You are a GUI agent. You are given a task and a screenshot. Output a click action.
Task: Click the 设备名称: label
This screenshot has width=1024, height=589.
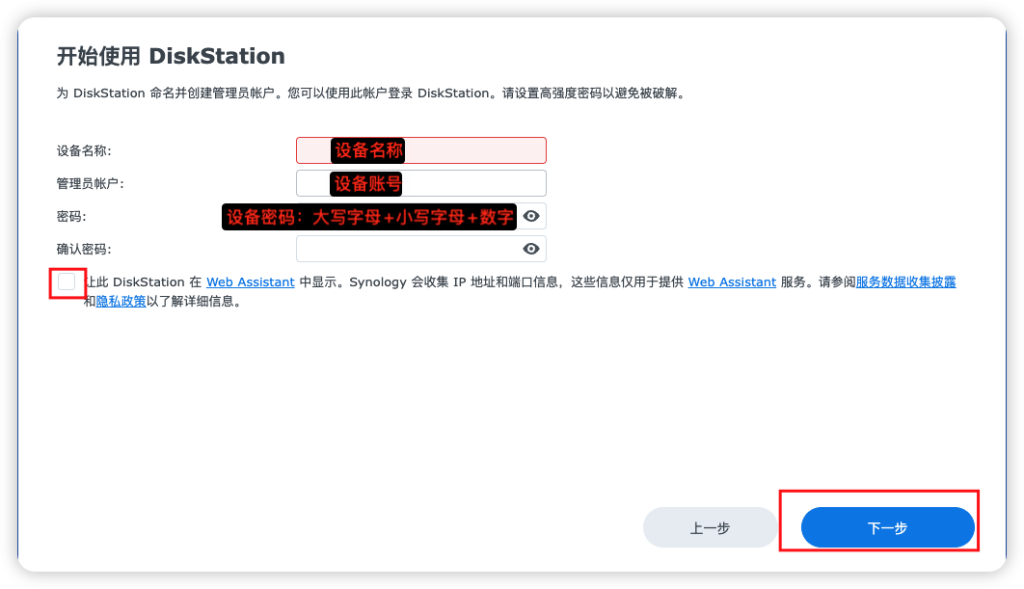[84, 151]
